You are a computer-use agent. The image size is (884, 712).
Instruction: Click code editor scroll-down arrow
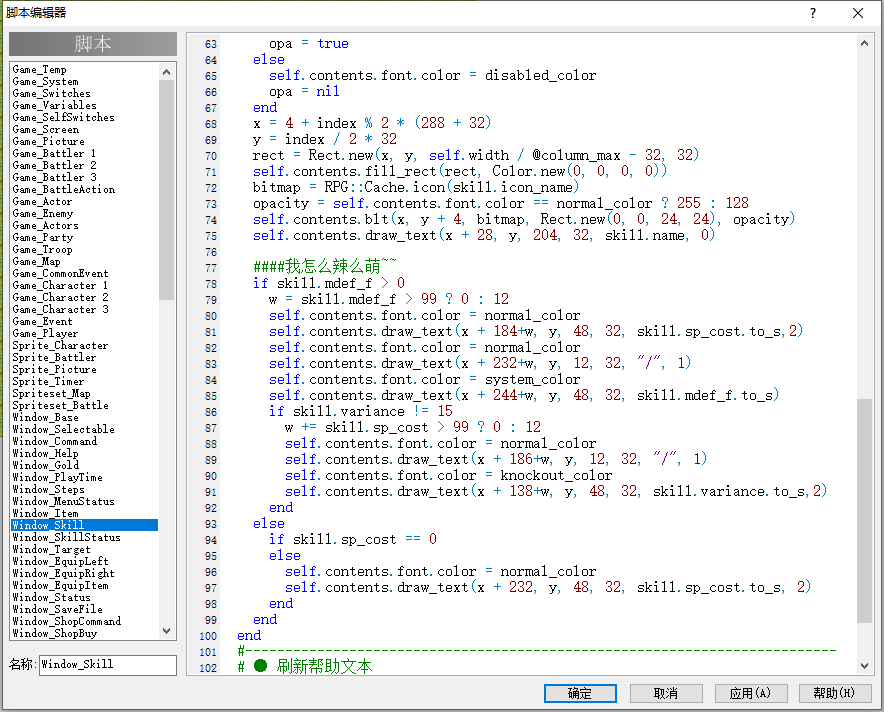click(x=864, y=666)
